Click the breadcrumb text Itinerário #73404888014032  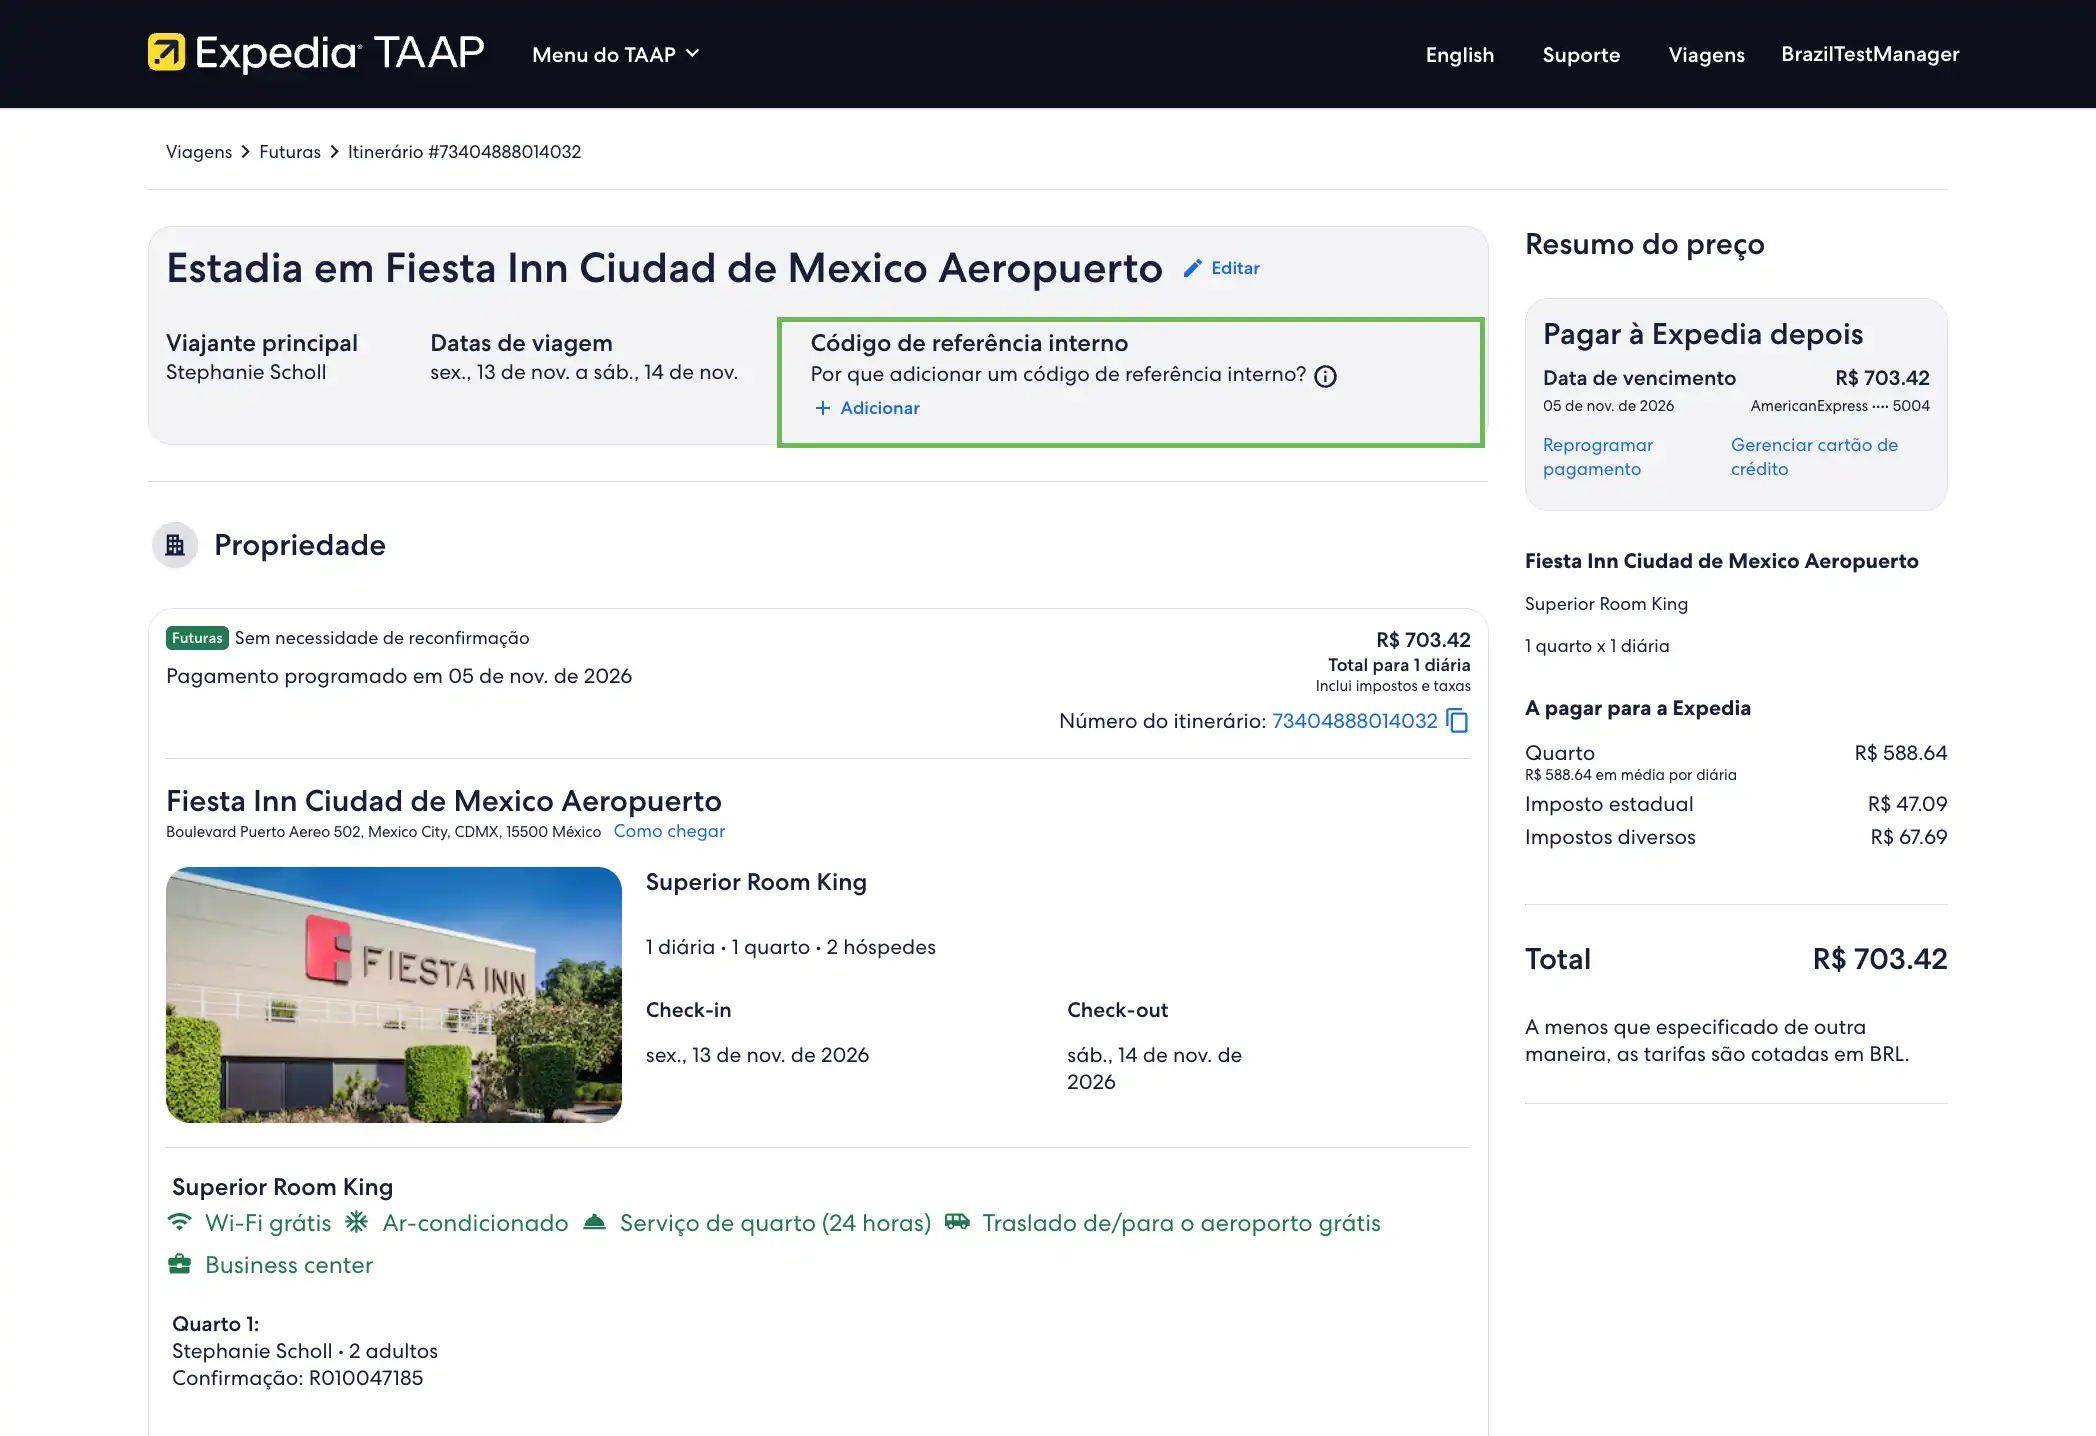tap(464, 152)
